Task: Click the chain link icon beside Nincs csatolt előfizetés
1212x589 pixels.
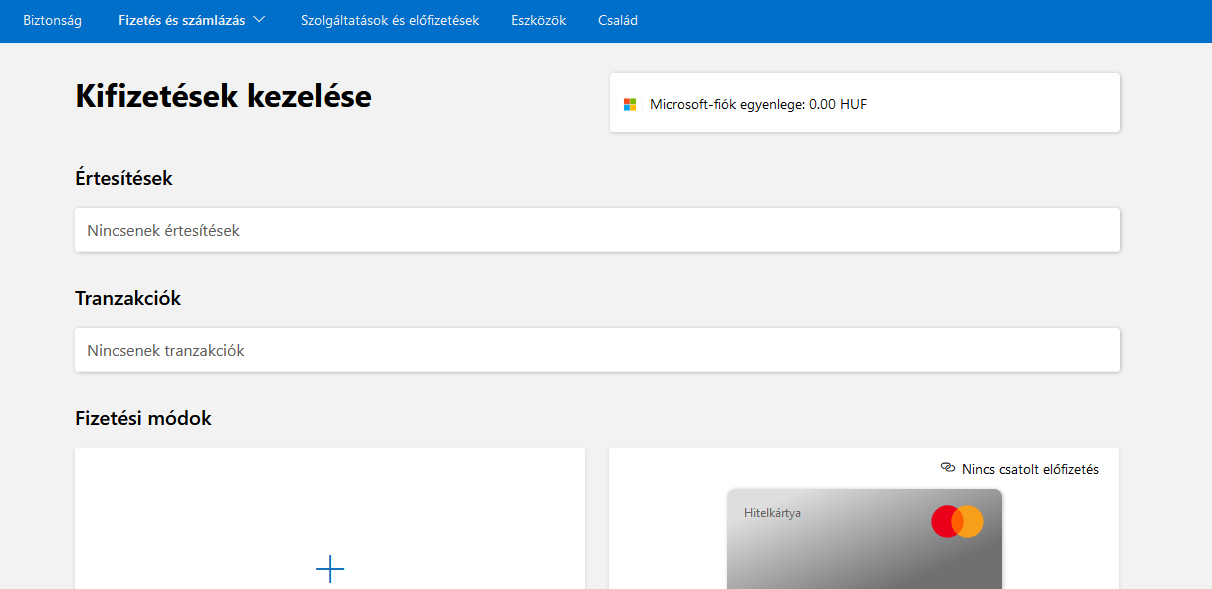Action: point(948,468)
